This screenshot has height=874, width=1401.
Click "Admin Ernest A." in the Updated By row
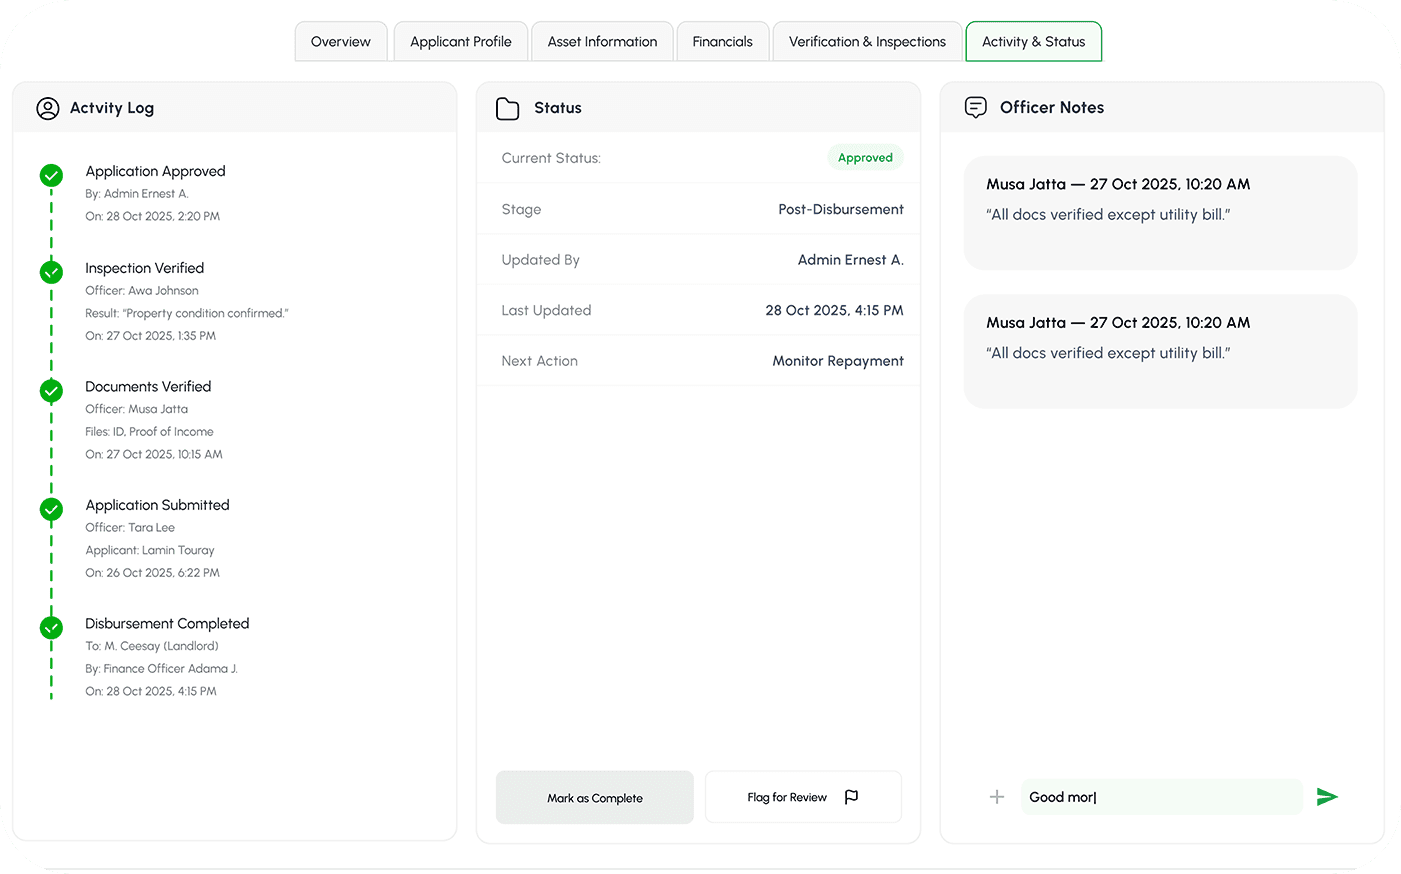851,260
